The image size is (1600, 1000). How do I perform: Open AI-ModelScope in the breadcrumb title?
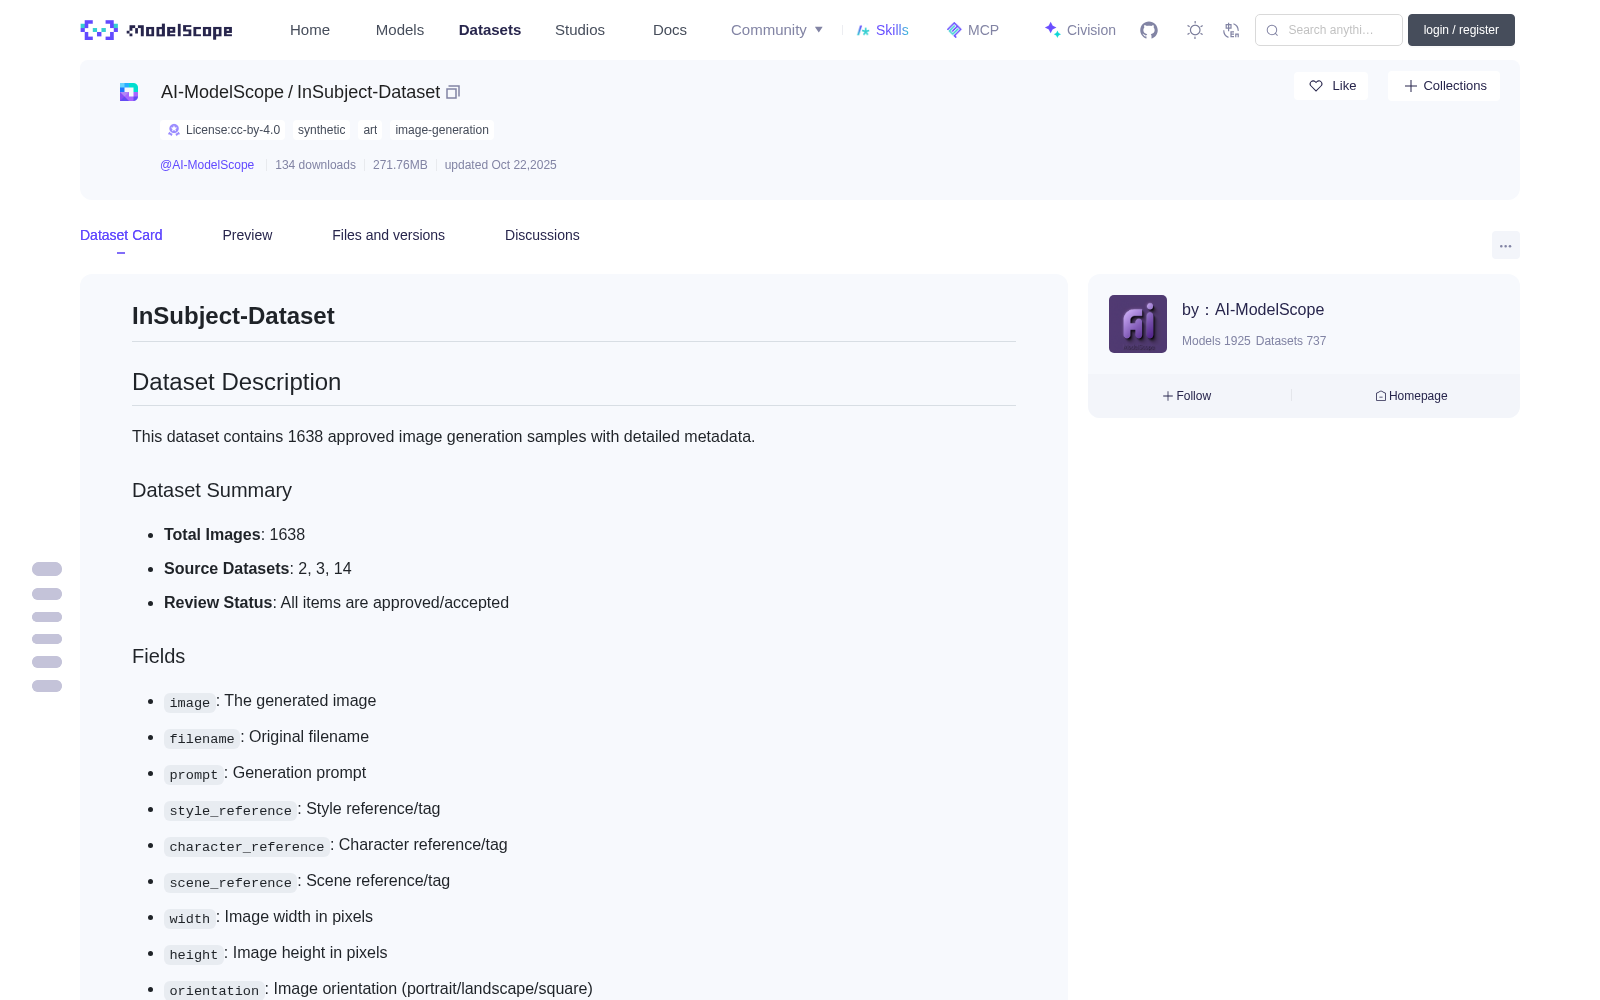(x=222, y=92)
